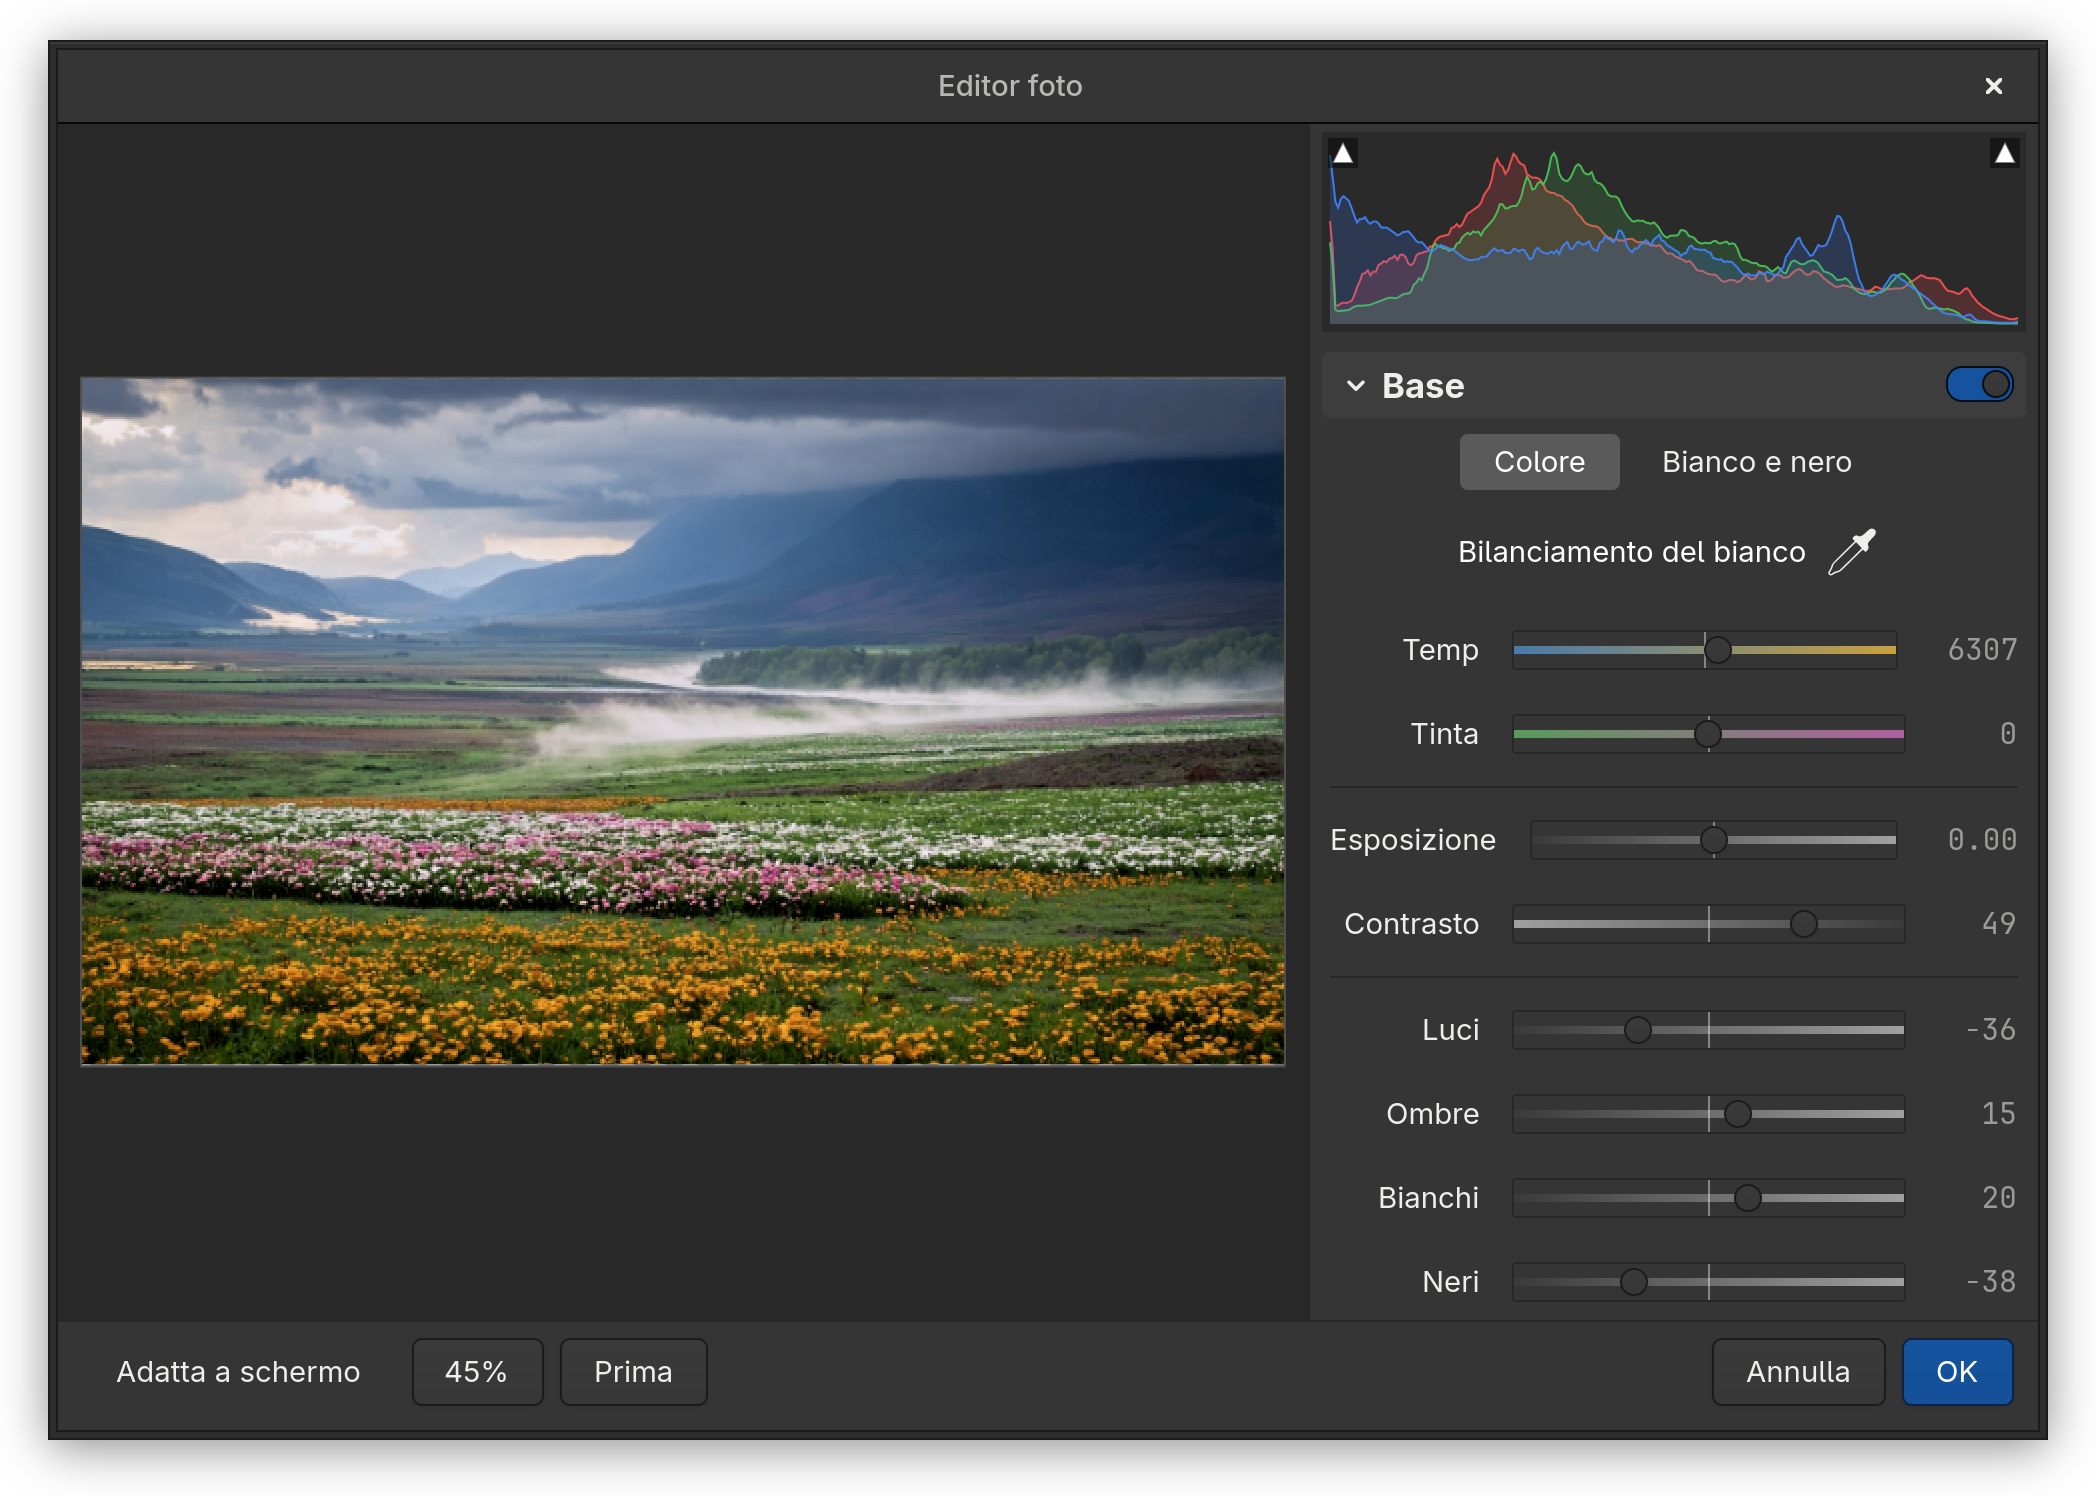Pick the white balance eyedropper tool

point(1851,552)
